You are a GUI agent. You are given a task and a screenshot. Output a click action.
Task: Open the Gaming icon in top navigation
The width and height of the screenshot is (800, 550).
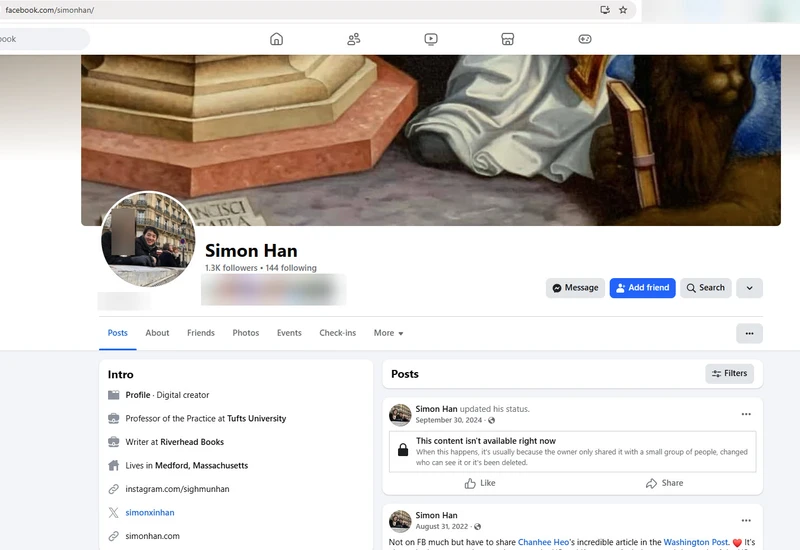(x=585, y=39)
